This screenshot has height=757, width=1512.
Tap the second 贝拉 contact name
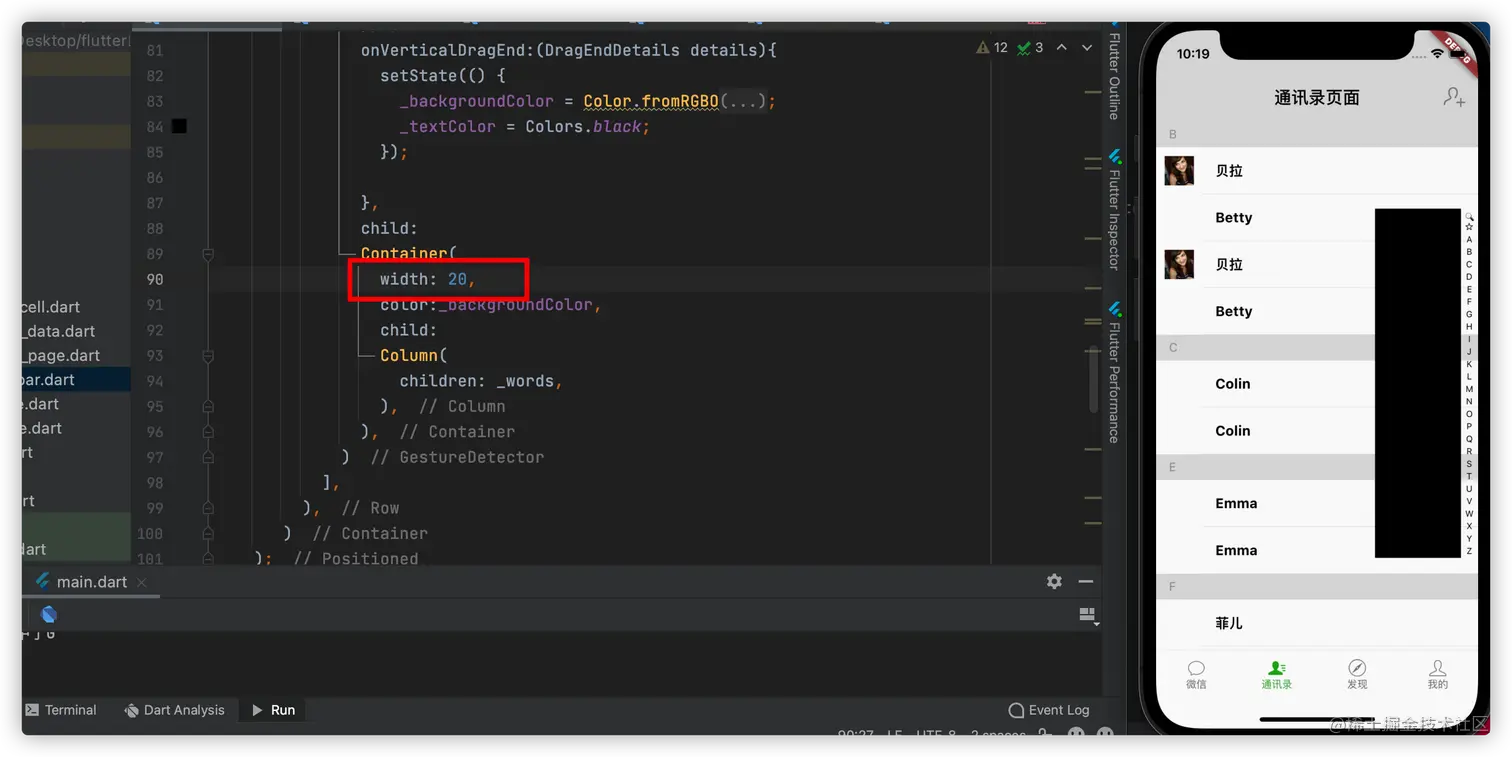(x=1229, y=264)
